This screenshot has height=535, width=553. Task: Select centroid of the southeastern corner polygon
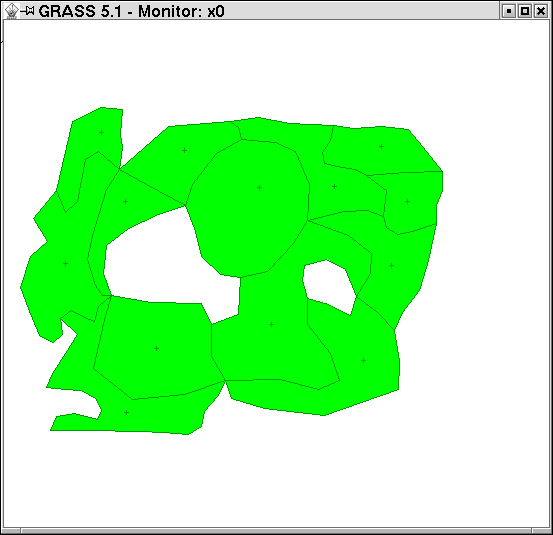point(363,360)
